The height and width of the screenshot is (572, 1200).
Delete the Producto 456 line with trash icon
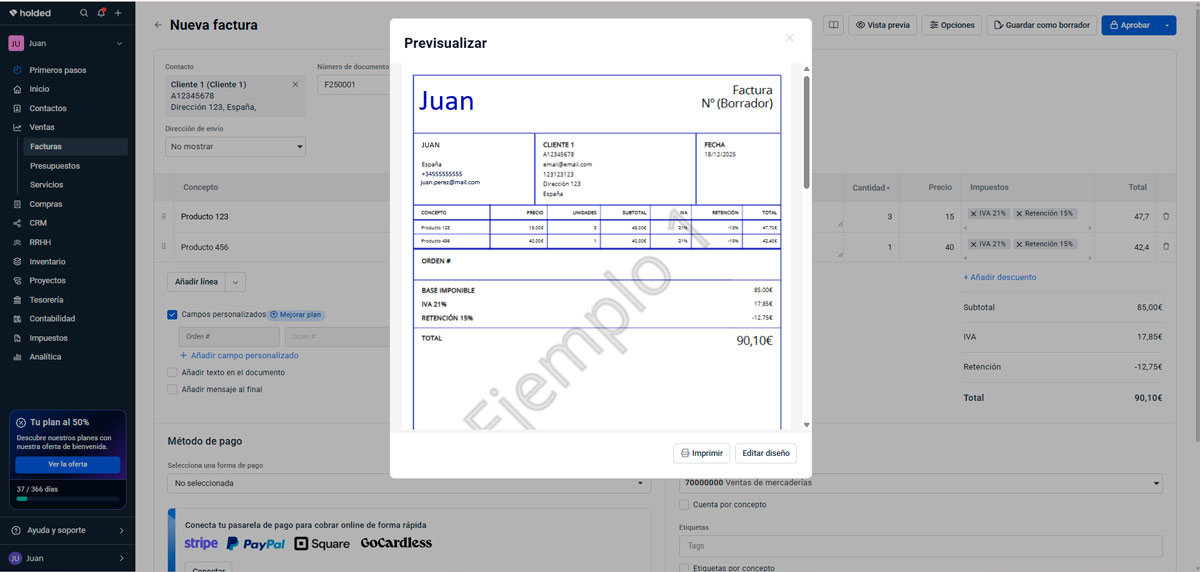coord(1166,247)
